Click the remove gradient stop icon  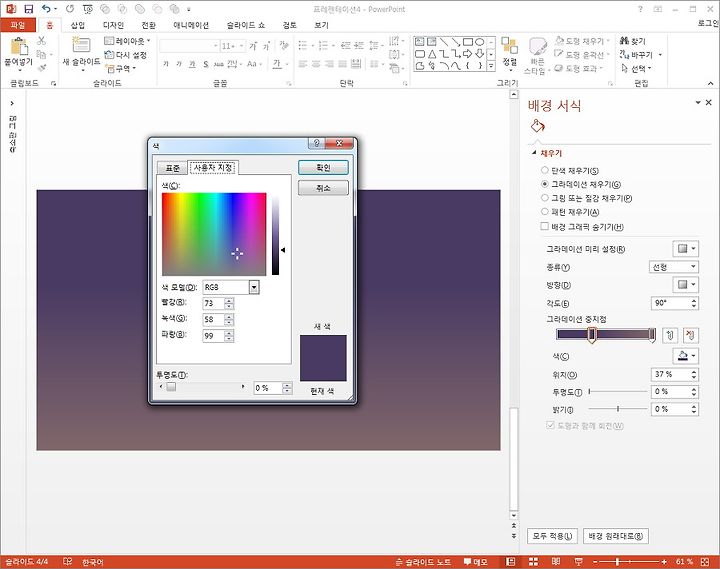pos(690,335)
